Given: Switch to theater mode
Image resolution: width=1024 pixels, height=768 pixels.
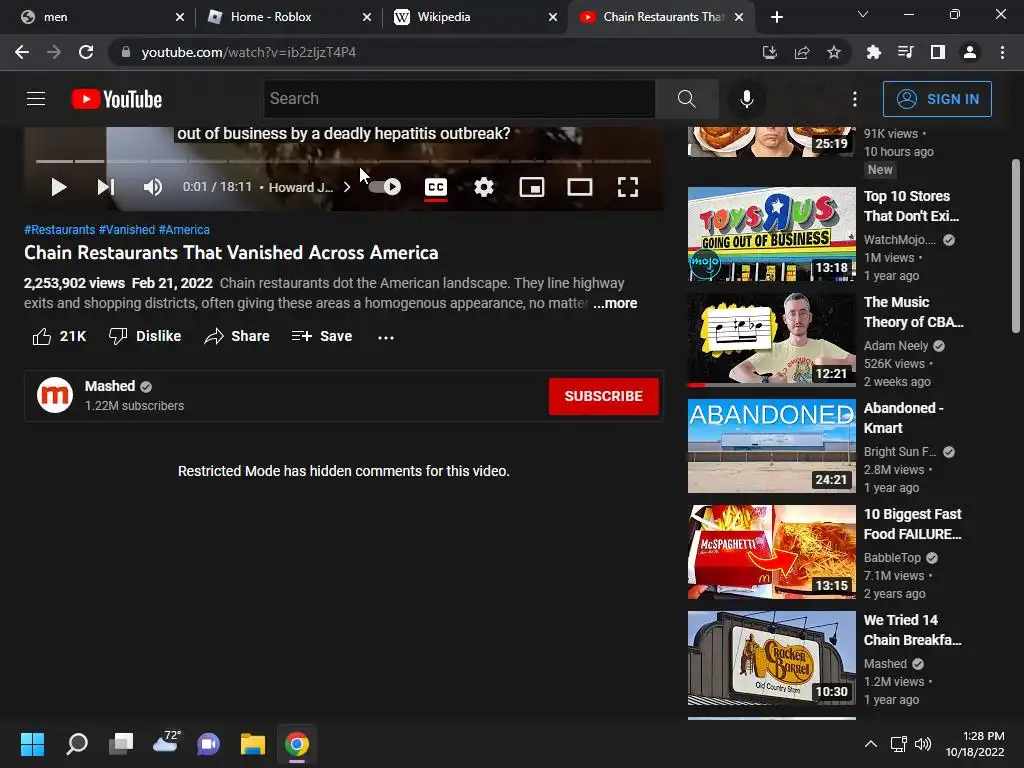Looking at the screenshot, I should pos(580,187).
